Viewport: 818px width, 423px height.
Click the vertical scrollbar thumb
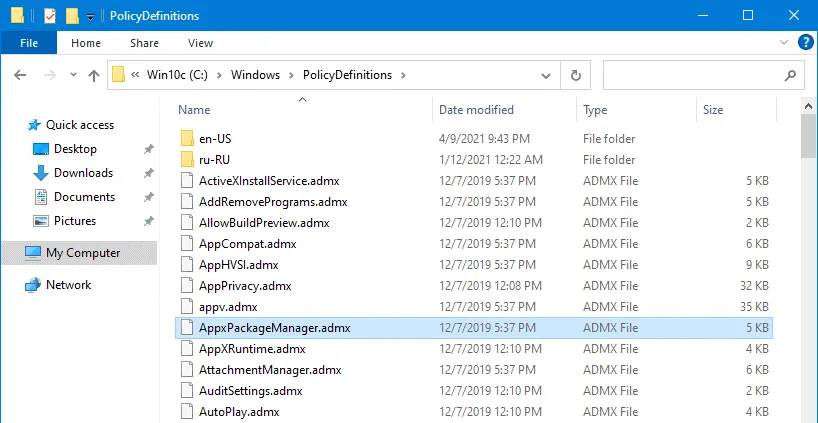click(x=809, y=135)
